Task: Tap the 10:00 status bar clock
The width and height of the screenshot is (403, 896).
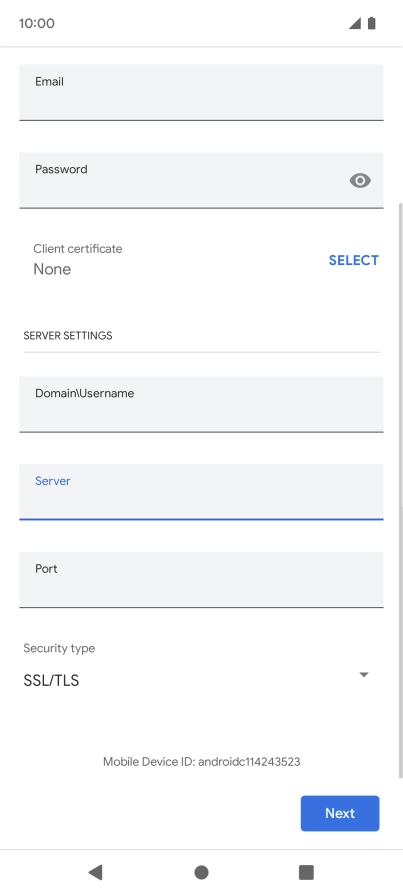Action: pos(37,23)
